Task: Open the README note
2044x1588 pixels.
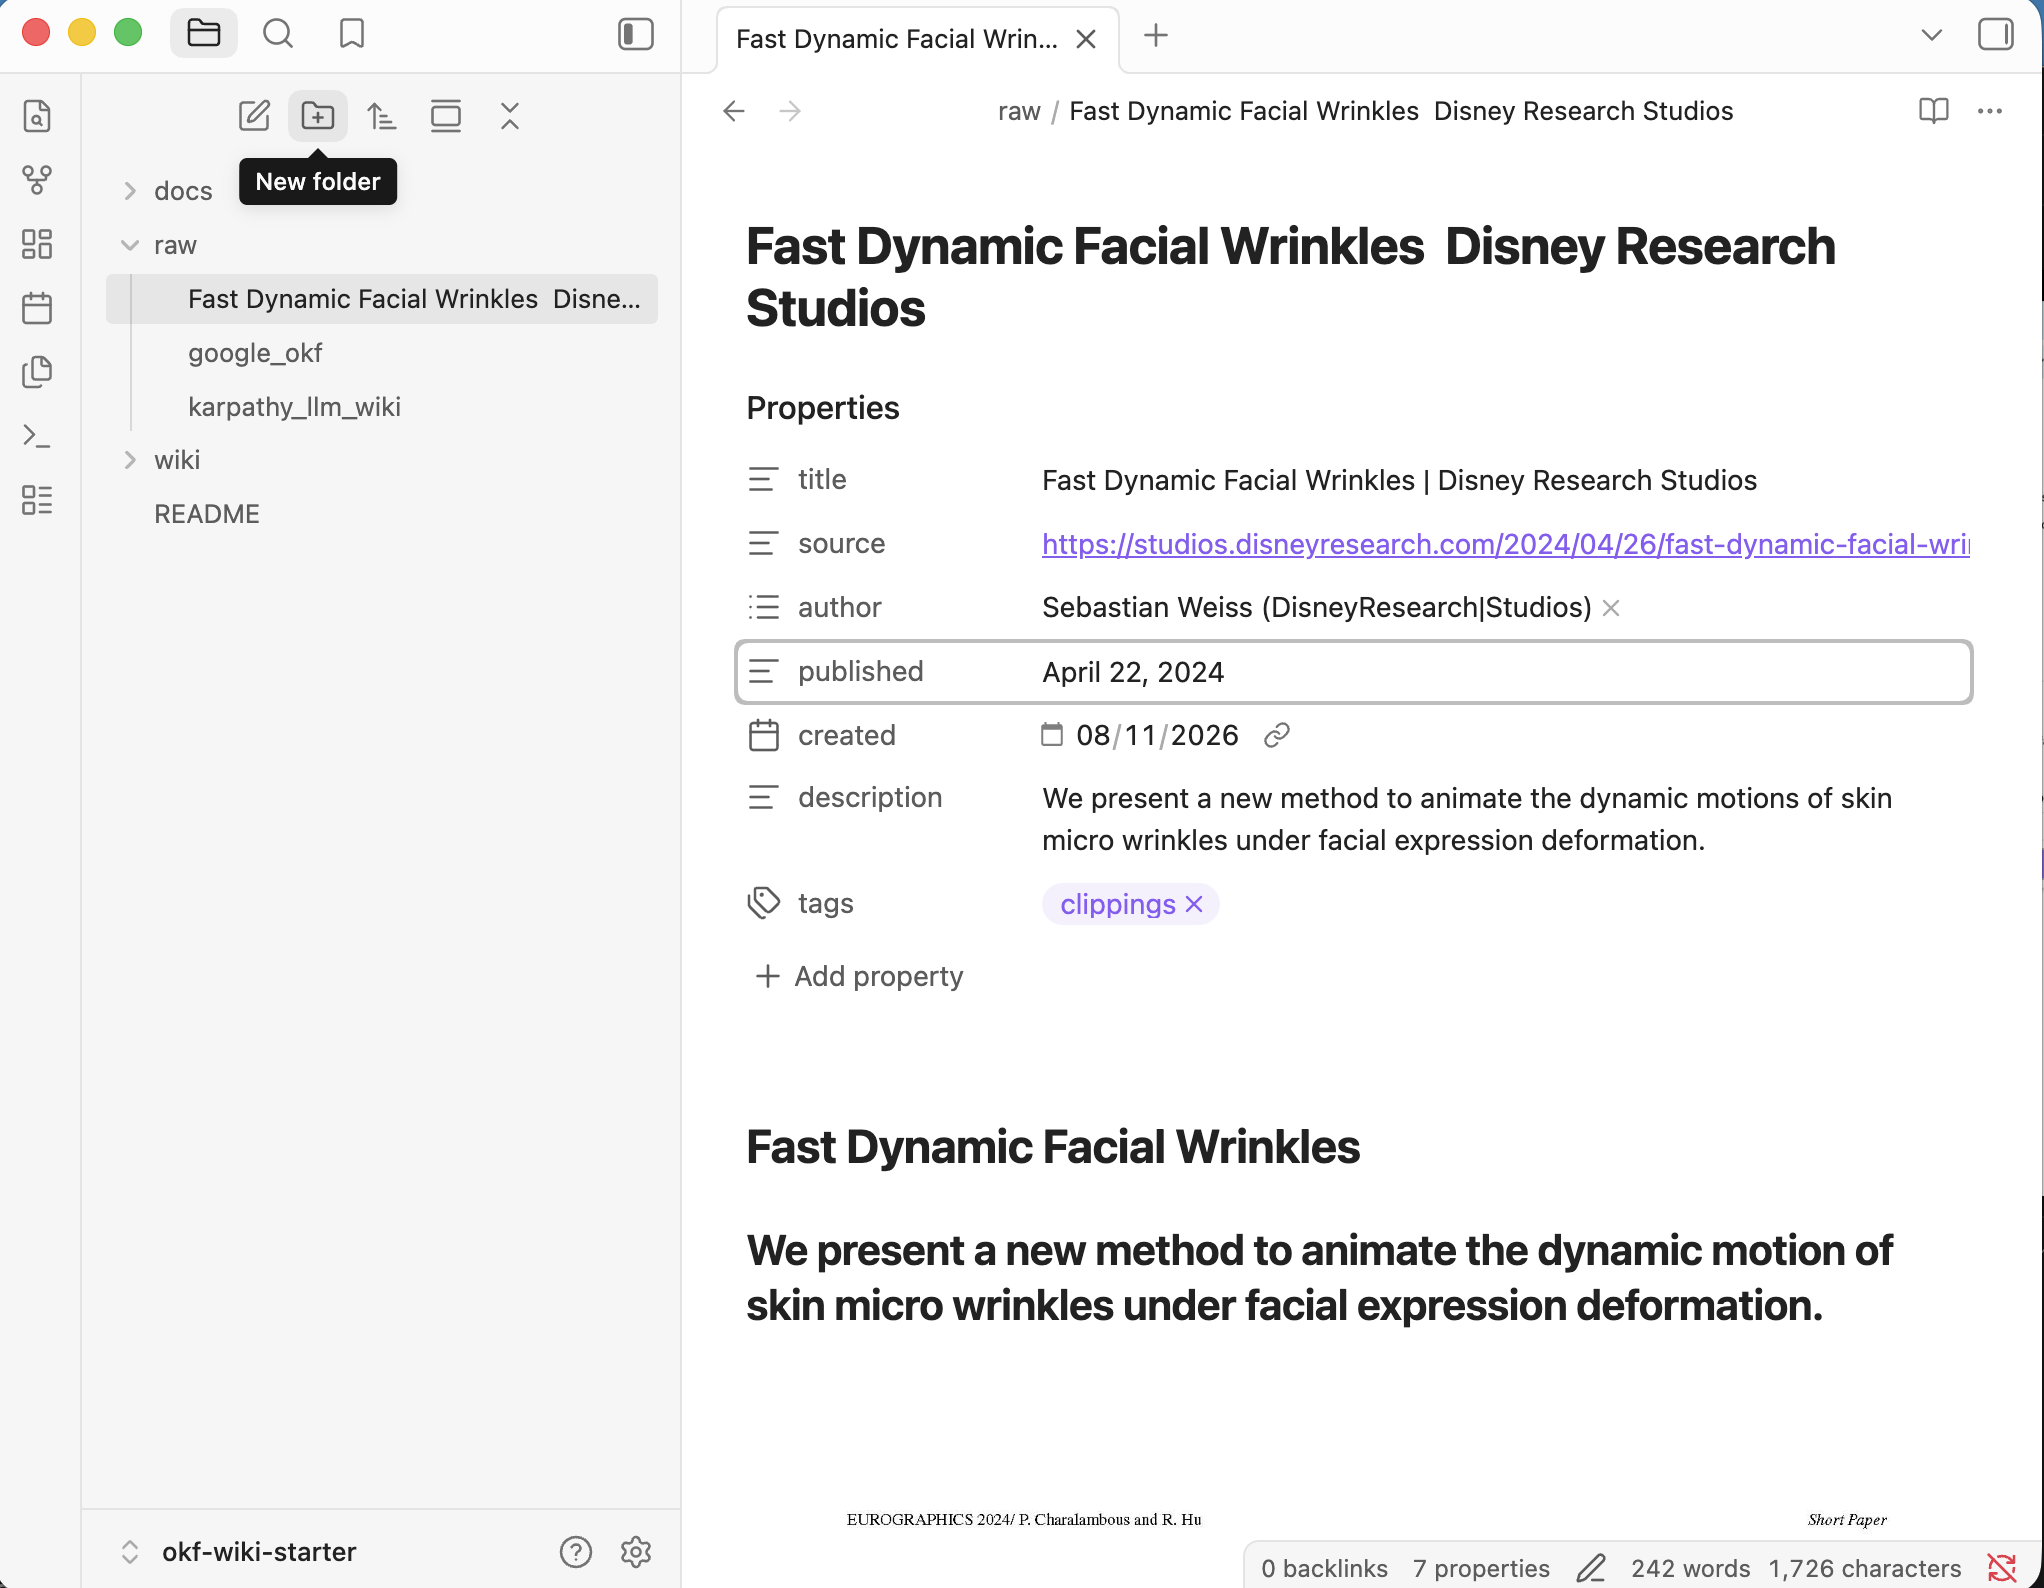Action: [382, 514]
